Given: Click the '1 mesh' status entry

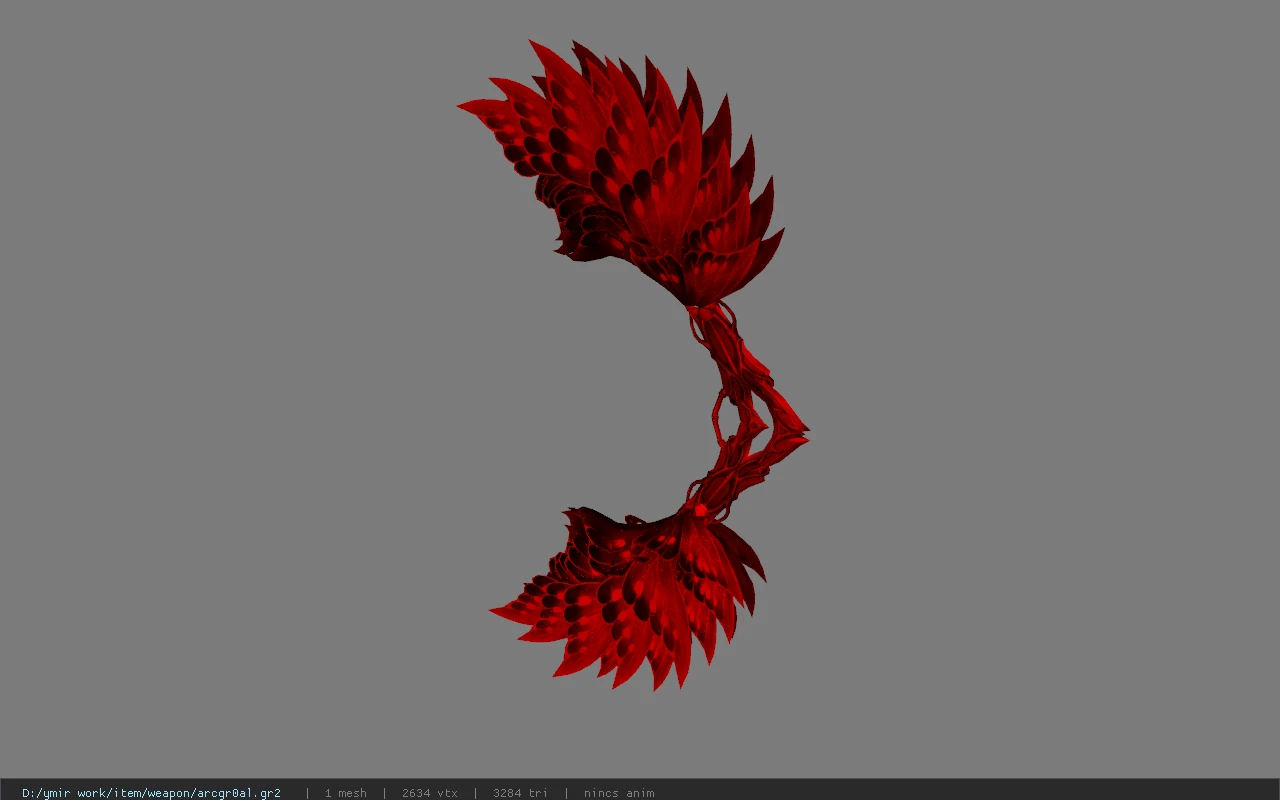Looking at the screenshot, I should point(345,793).
